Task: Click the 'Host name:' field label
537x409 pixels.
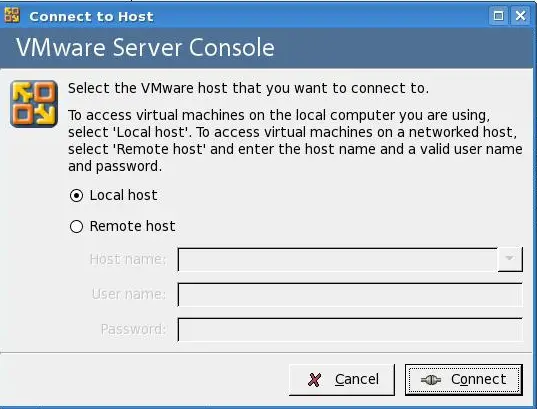Action: click(128, 259)
